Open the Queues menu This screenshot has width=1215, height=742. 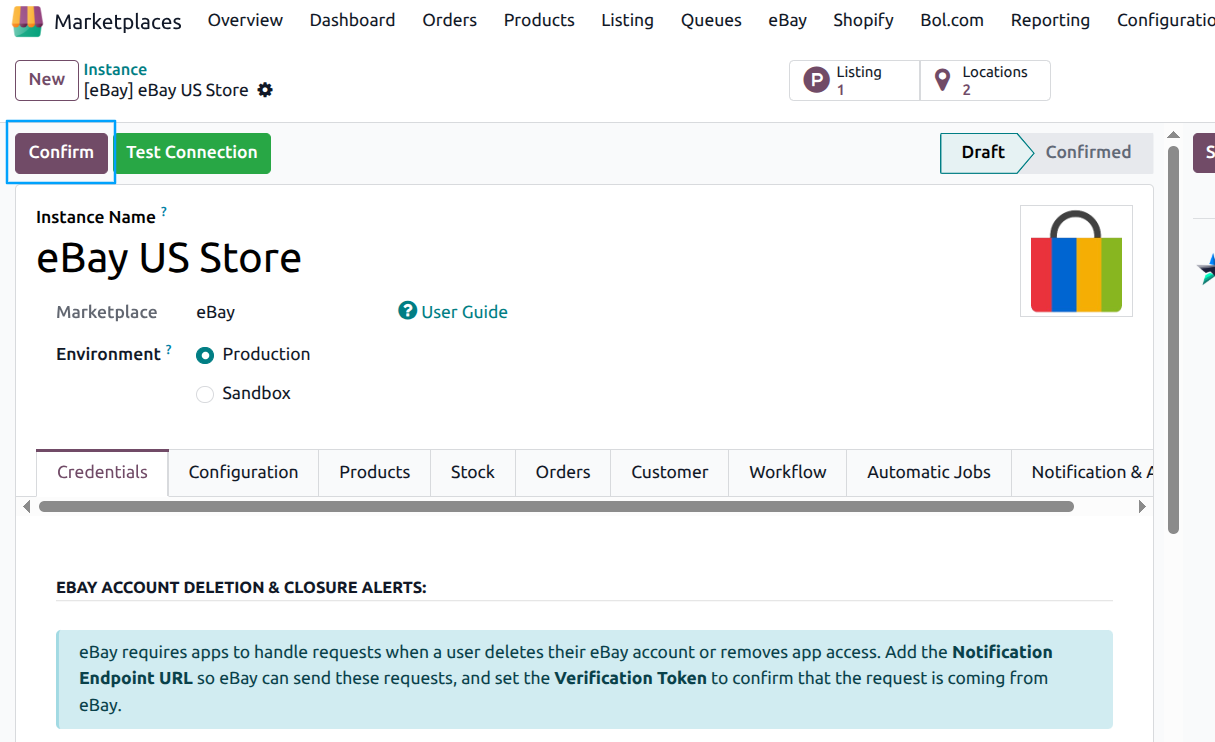point(711,20)
